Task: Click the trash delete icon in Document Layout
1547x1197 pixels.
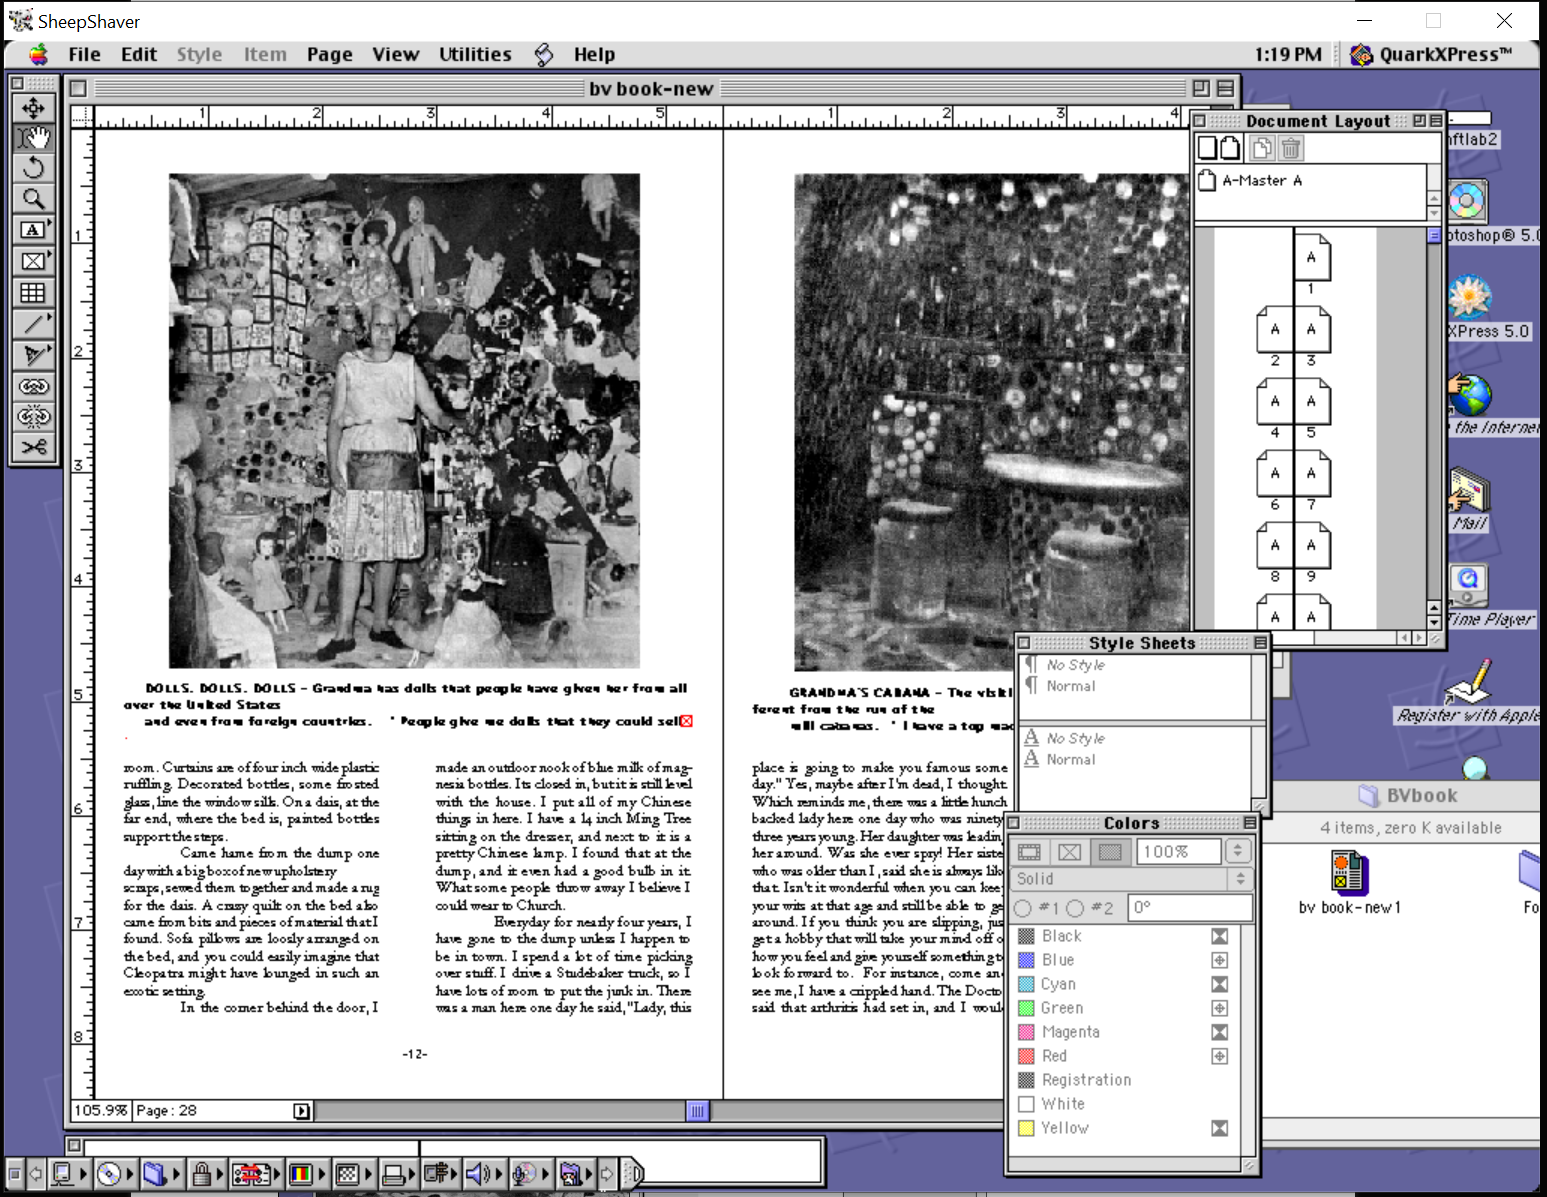Action: (1290, 148)
